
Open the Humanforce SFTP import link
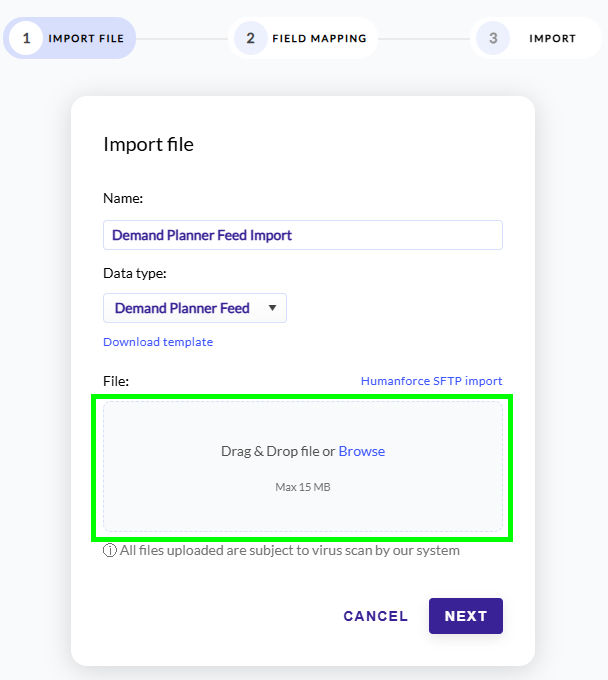point(431,381)
